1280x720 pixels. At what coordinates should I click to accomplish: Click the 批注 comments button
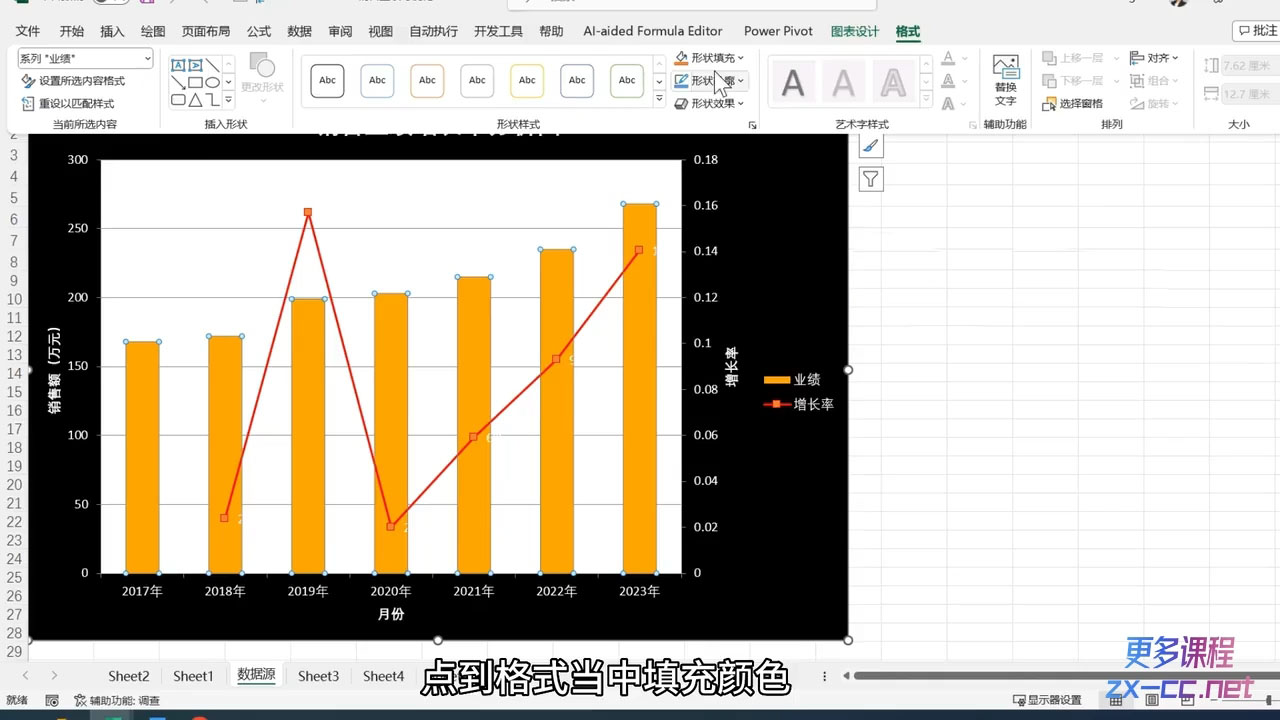[1257, 31]
